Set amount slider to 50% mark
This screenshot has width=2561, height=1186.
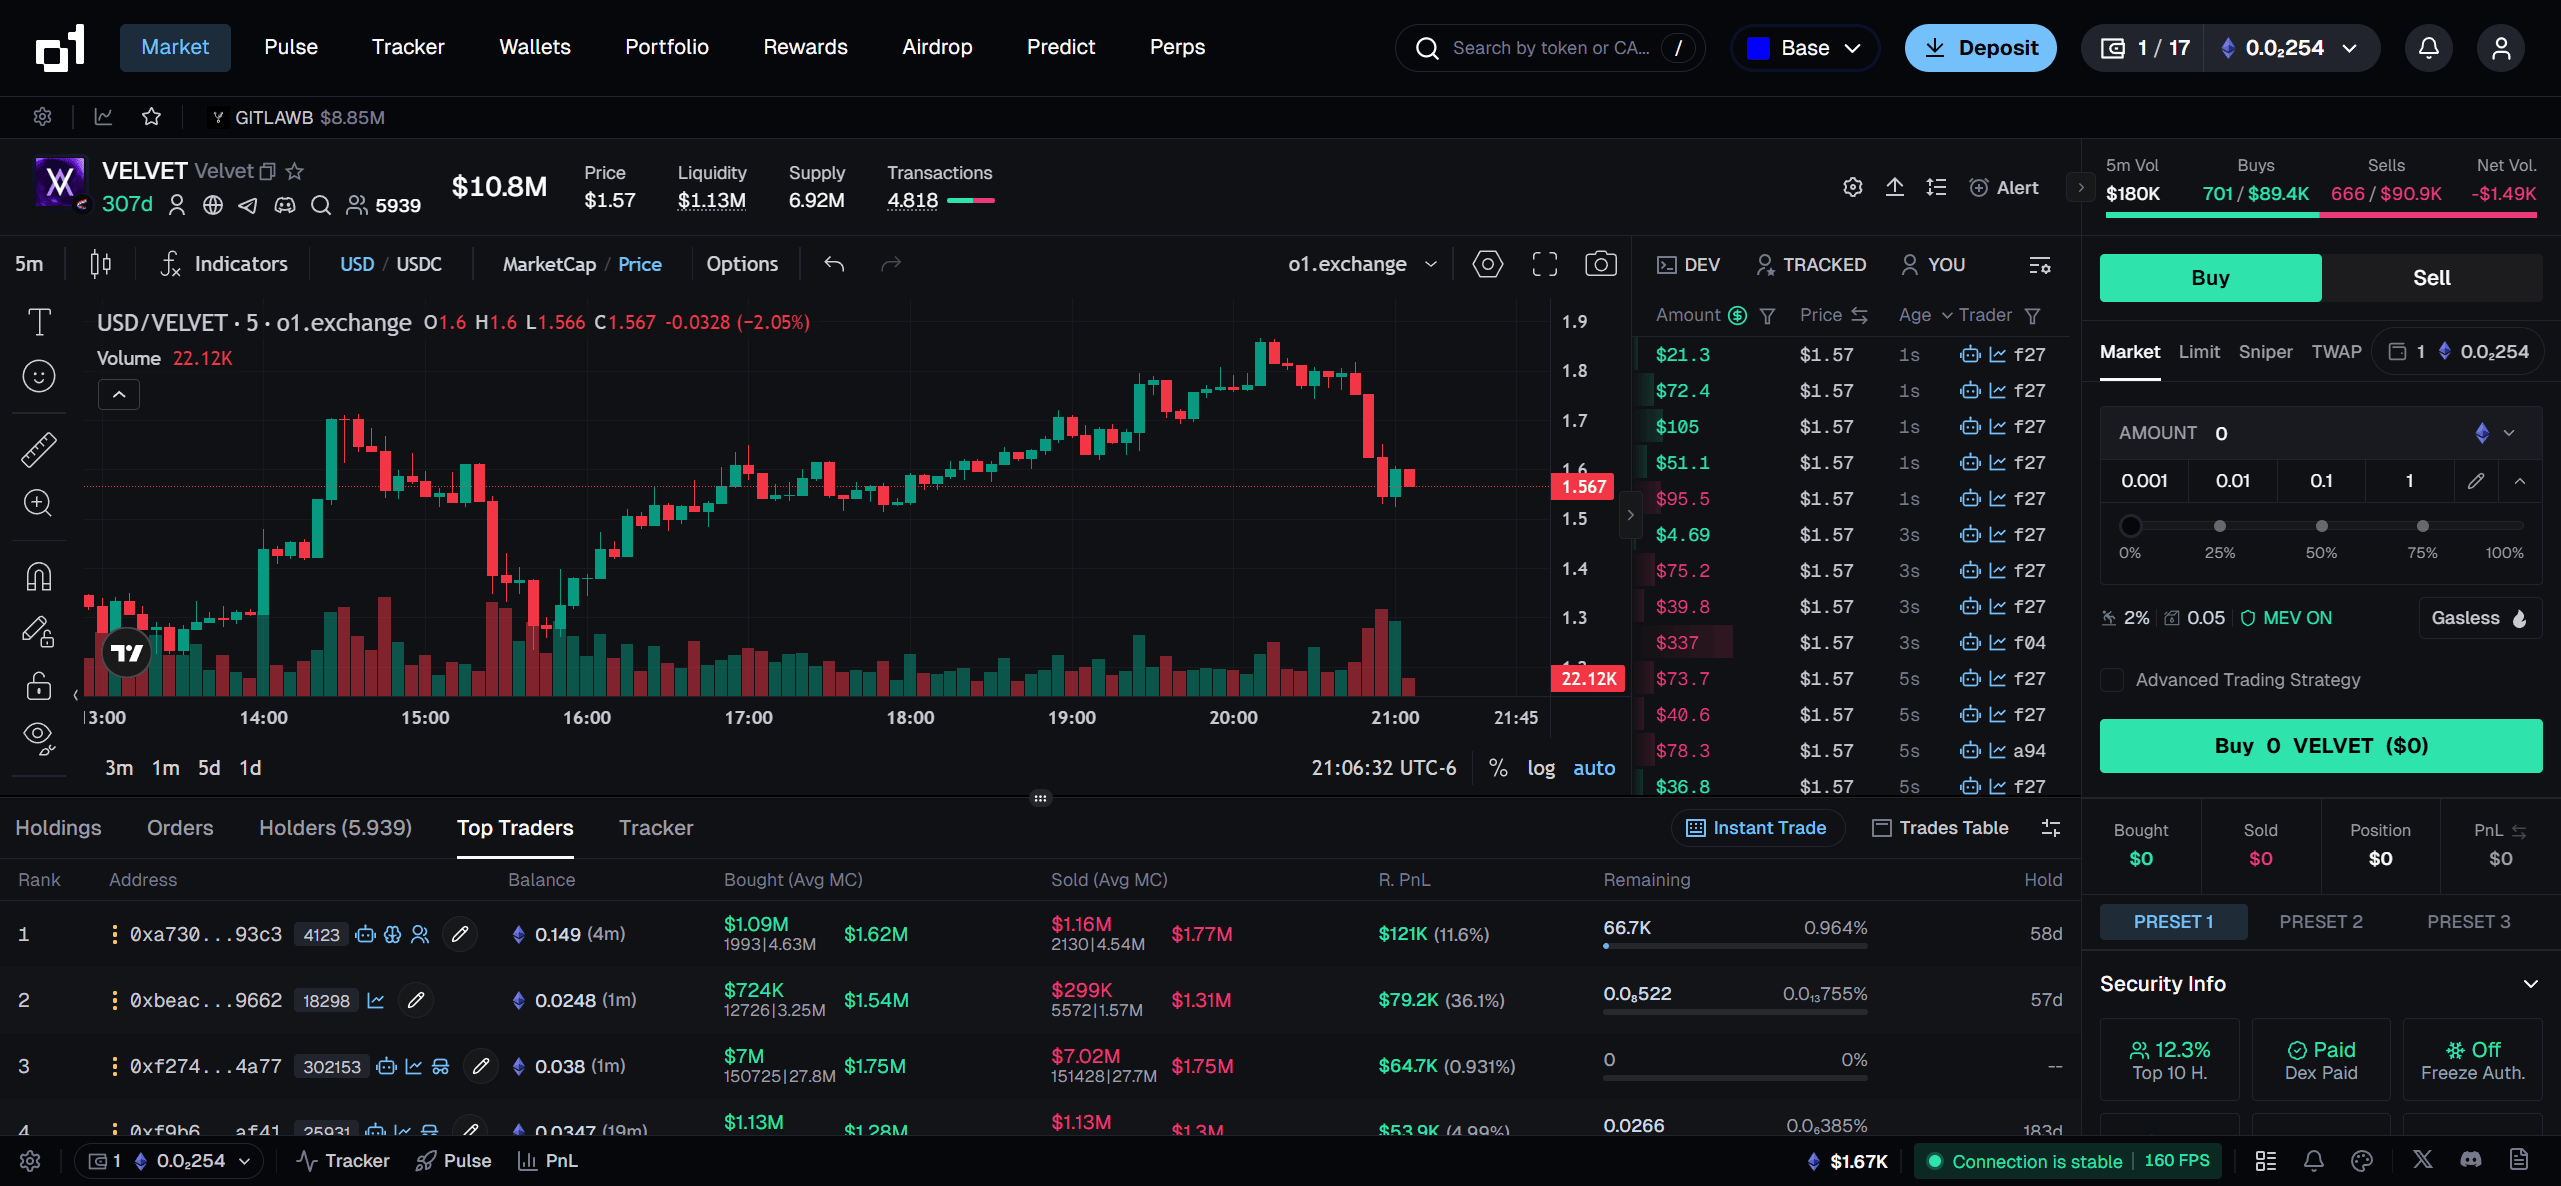[2322, 526]
